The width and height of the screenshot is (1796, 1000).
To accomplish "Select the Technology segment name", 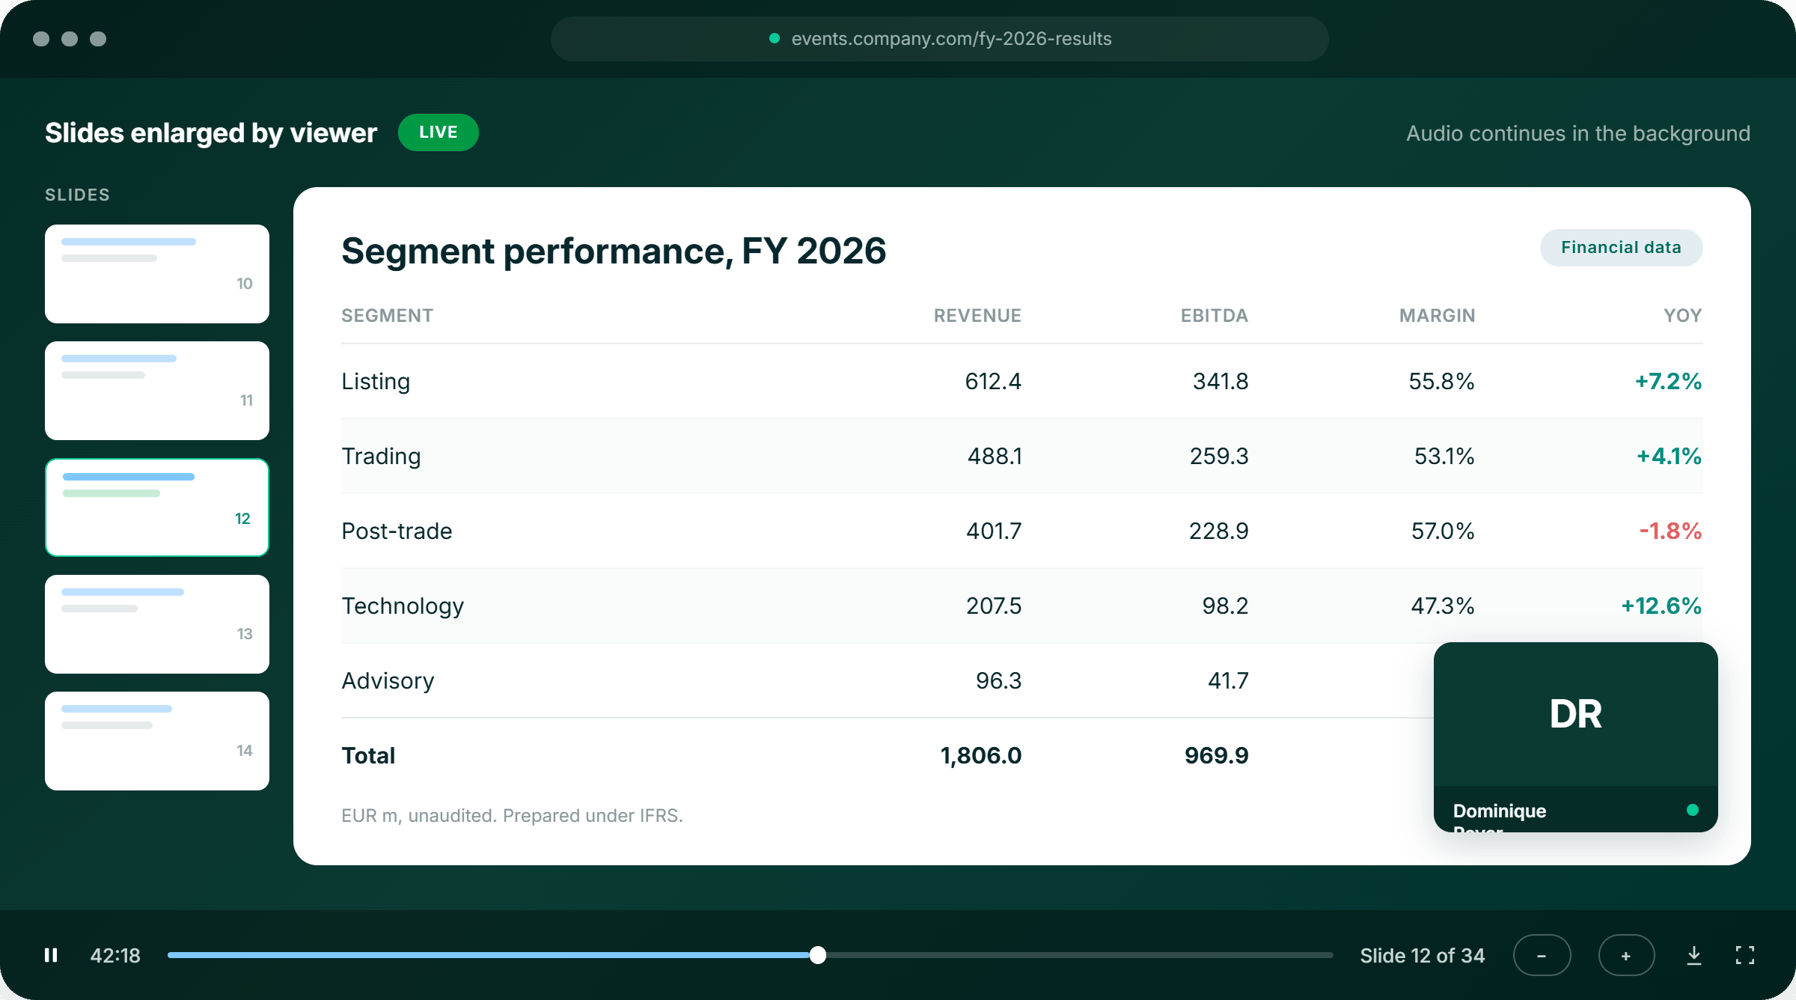I will [x=403, y=606].
